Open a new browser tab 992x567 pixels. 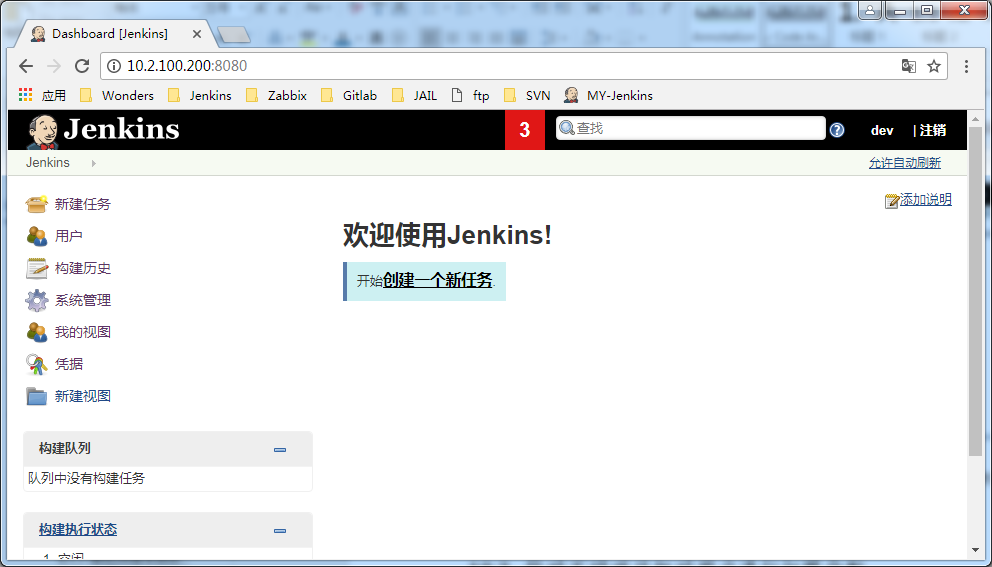[x=233, y=35]
